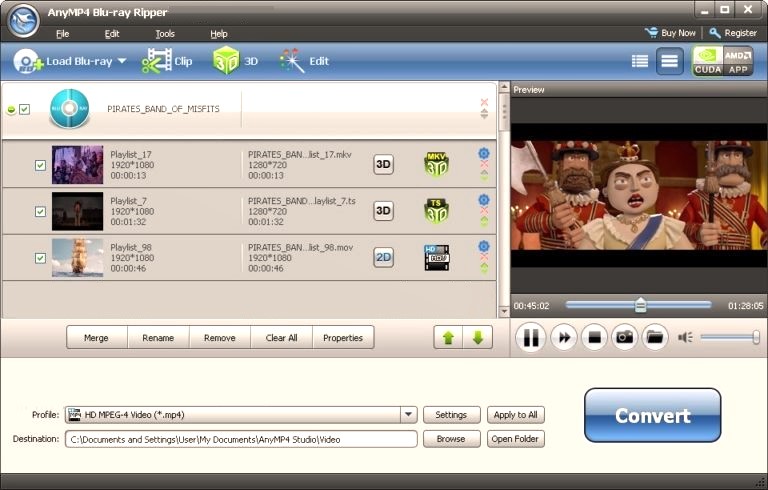Toggle NVIDIA CUDA acceleration
768x490 pixels.
pos(707,61)
